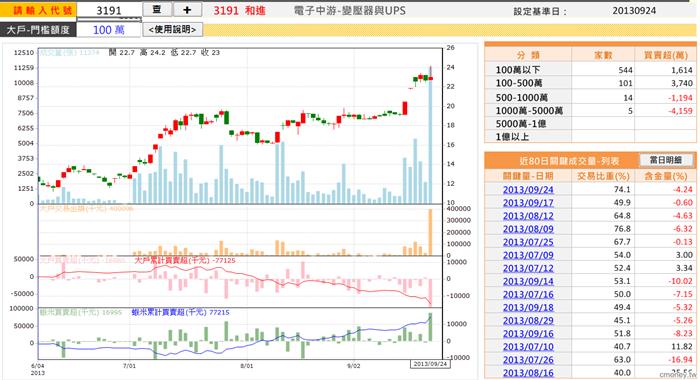
Task: Click the 3191 和進 stock name label
Action: coord(239,11)
